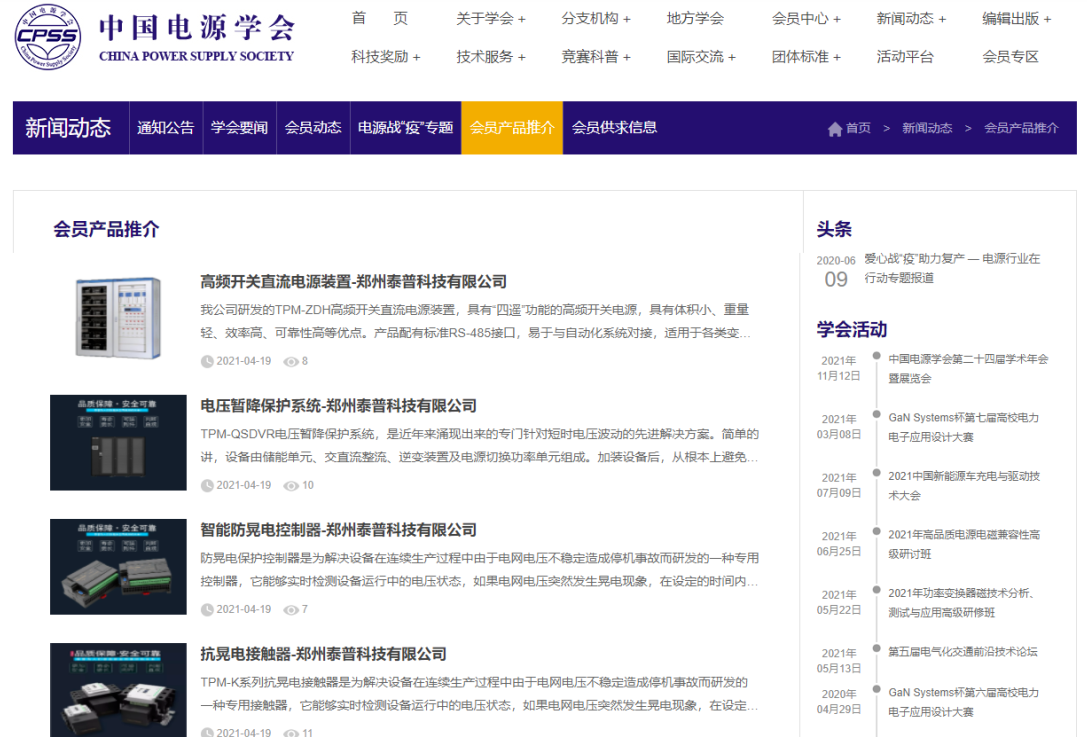
Task: Select the highlighted 会员产品推介 tab
Action: coord(512,128)
